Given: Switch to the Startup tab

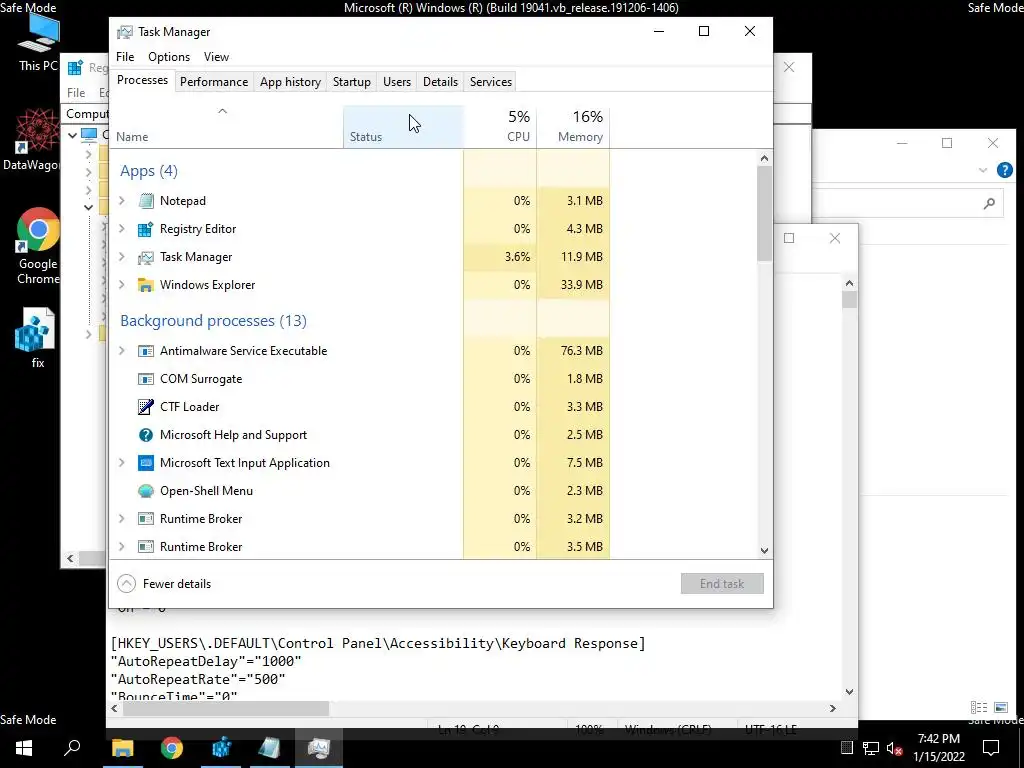Looking at the screenshot, I should click(x=351, y=82).
